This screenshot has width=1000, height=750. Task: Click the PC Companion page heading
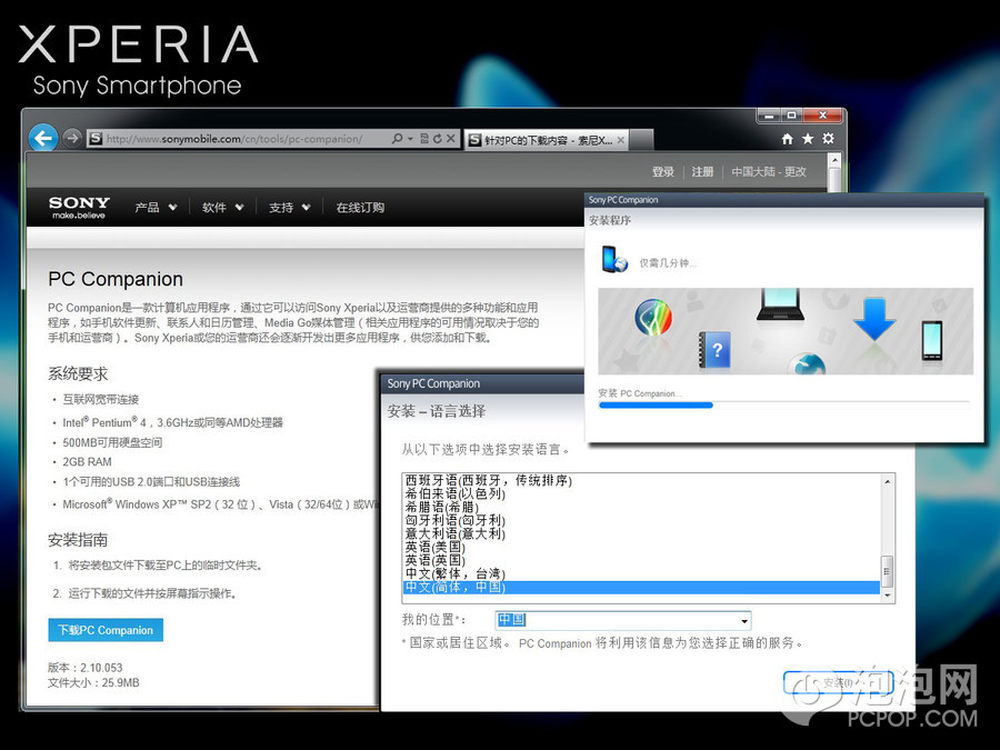pos(115,279)
